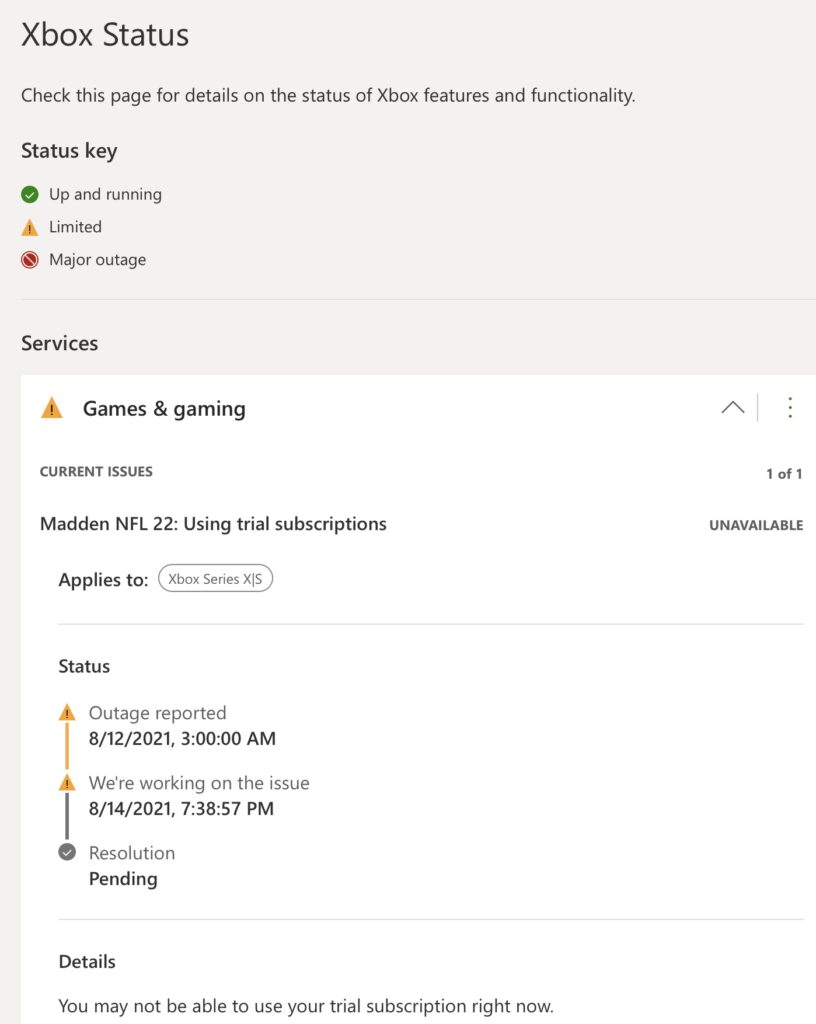Click the 8/12/2021 outage reported timestamp
Screen dimensions: 816x1024
[x=182, y=739]
